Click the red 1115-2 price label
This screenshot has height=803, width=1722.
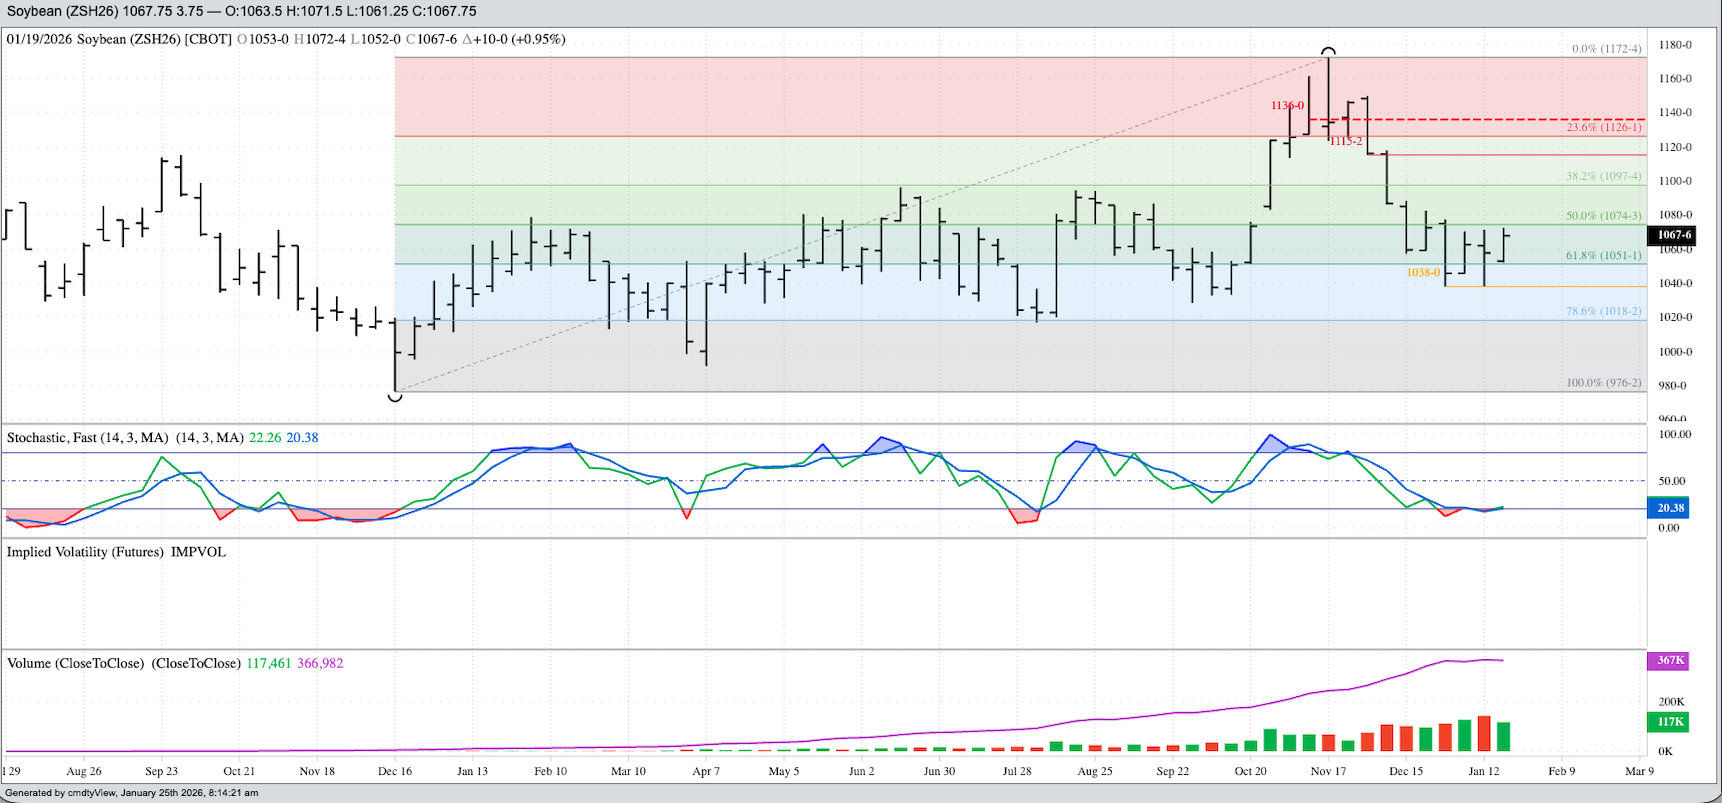(x=1346, y=142)
